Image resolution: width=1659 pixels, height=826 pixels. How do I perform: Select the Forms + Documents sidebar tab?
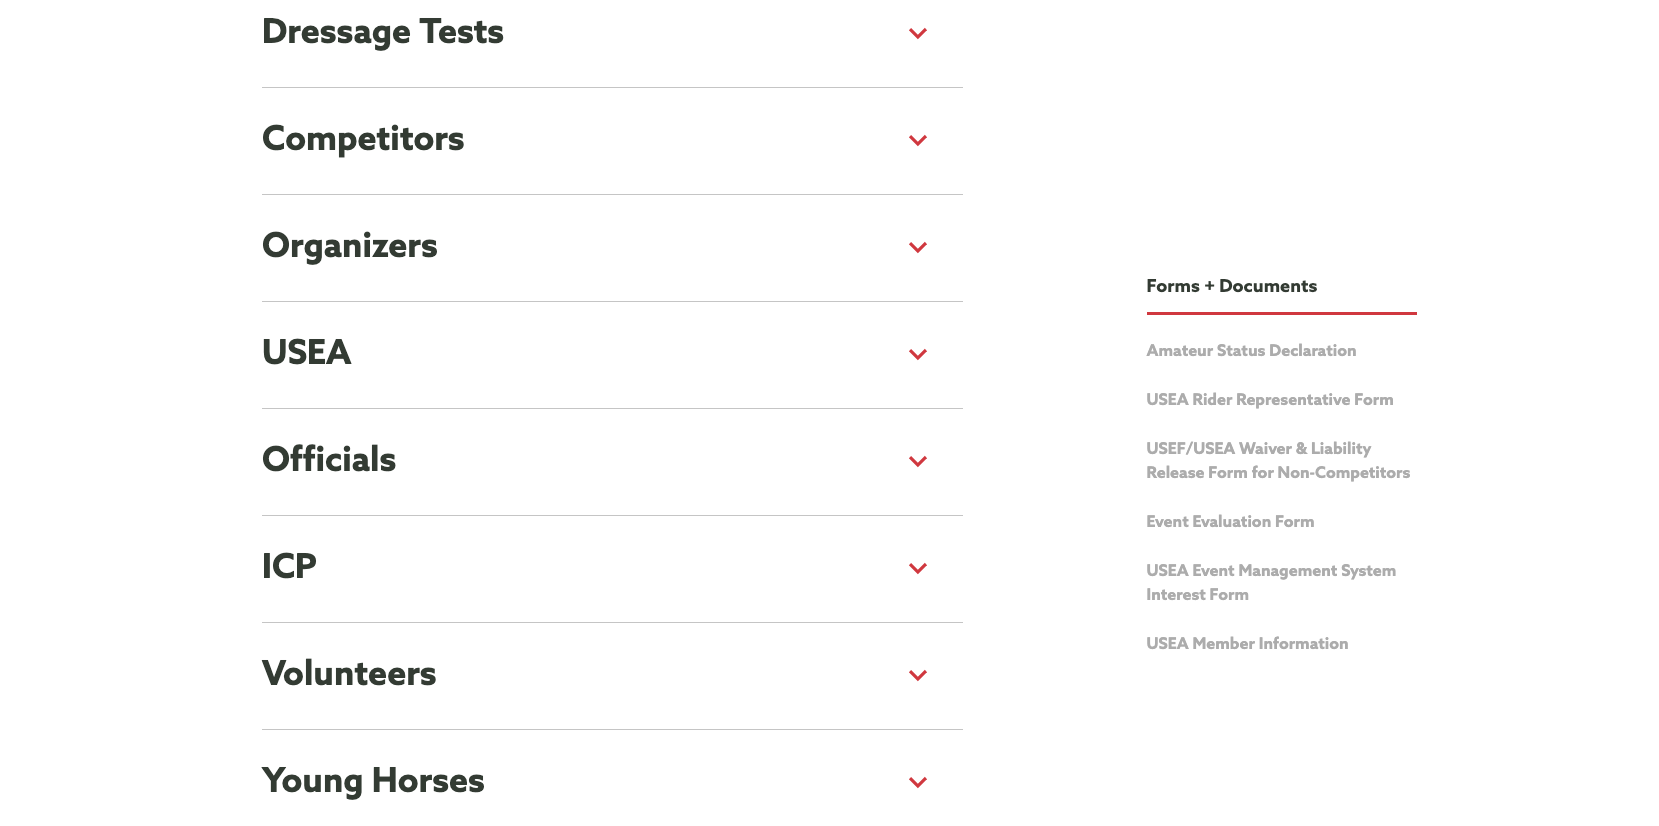pyautogui.click(x=1231, y=286)
